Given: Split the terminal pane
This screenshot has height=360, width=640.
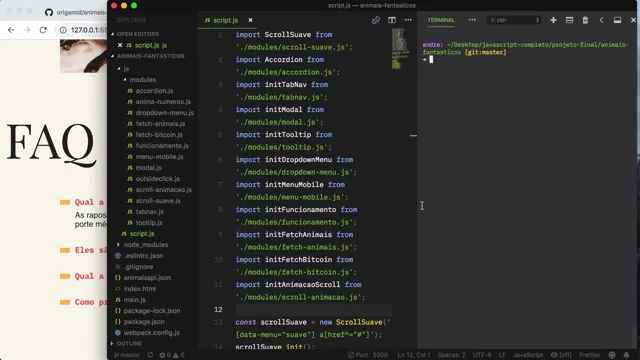Looking at the screenshot, I should tap(569, 20).
